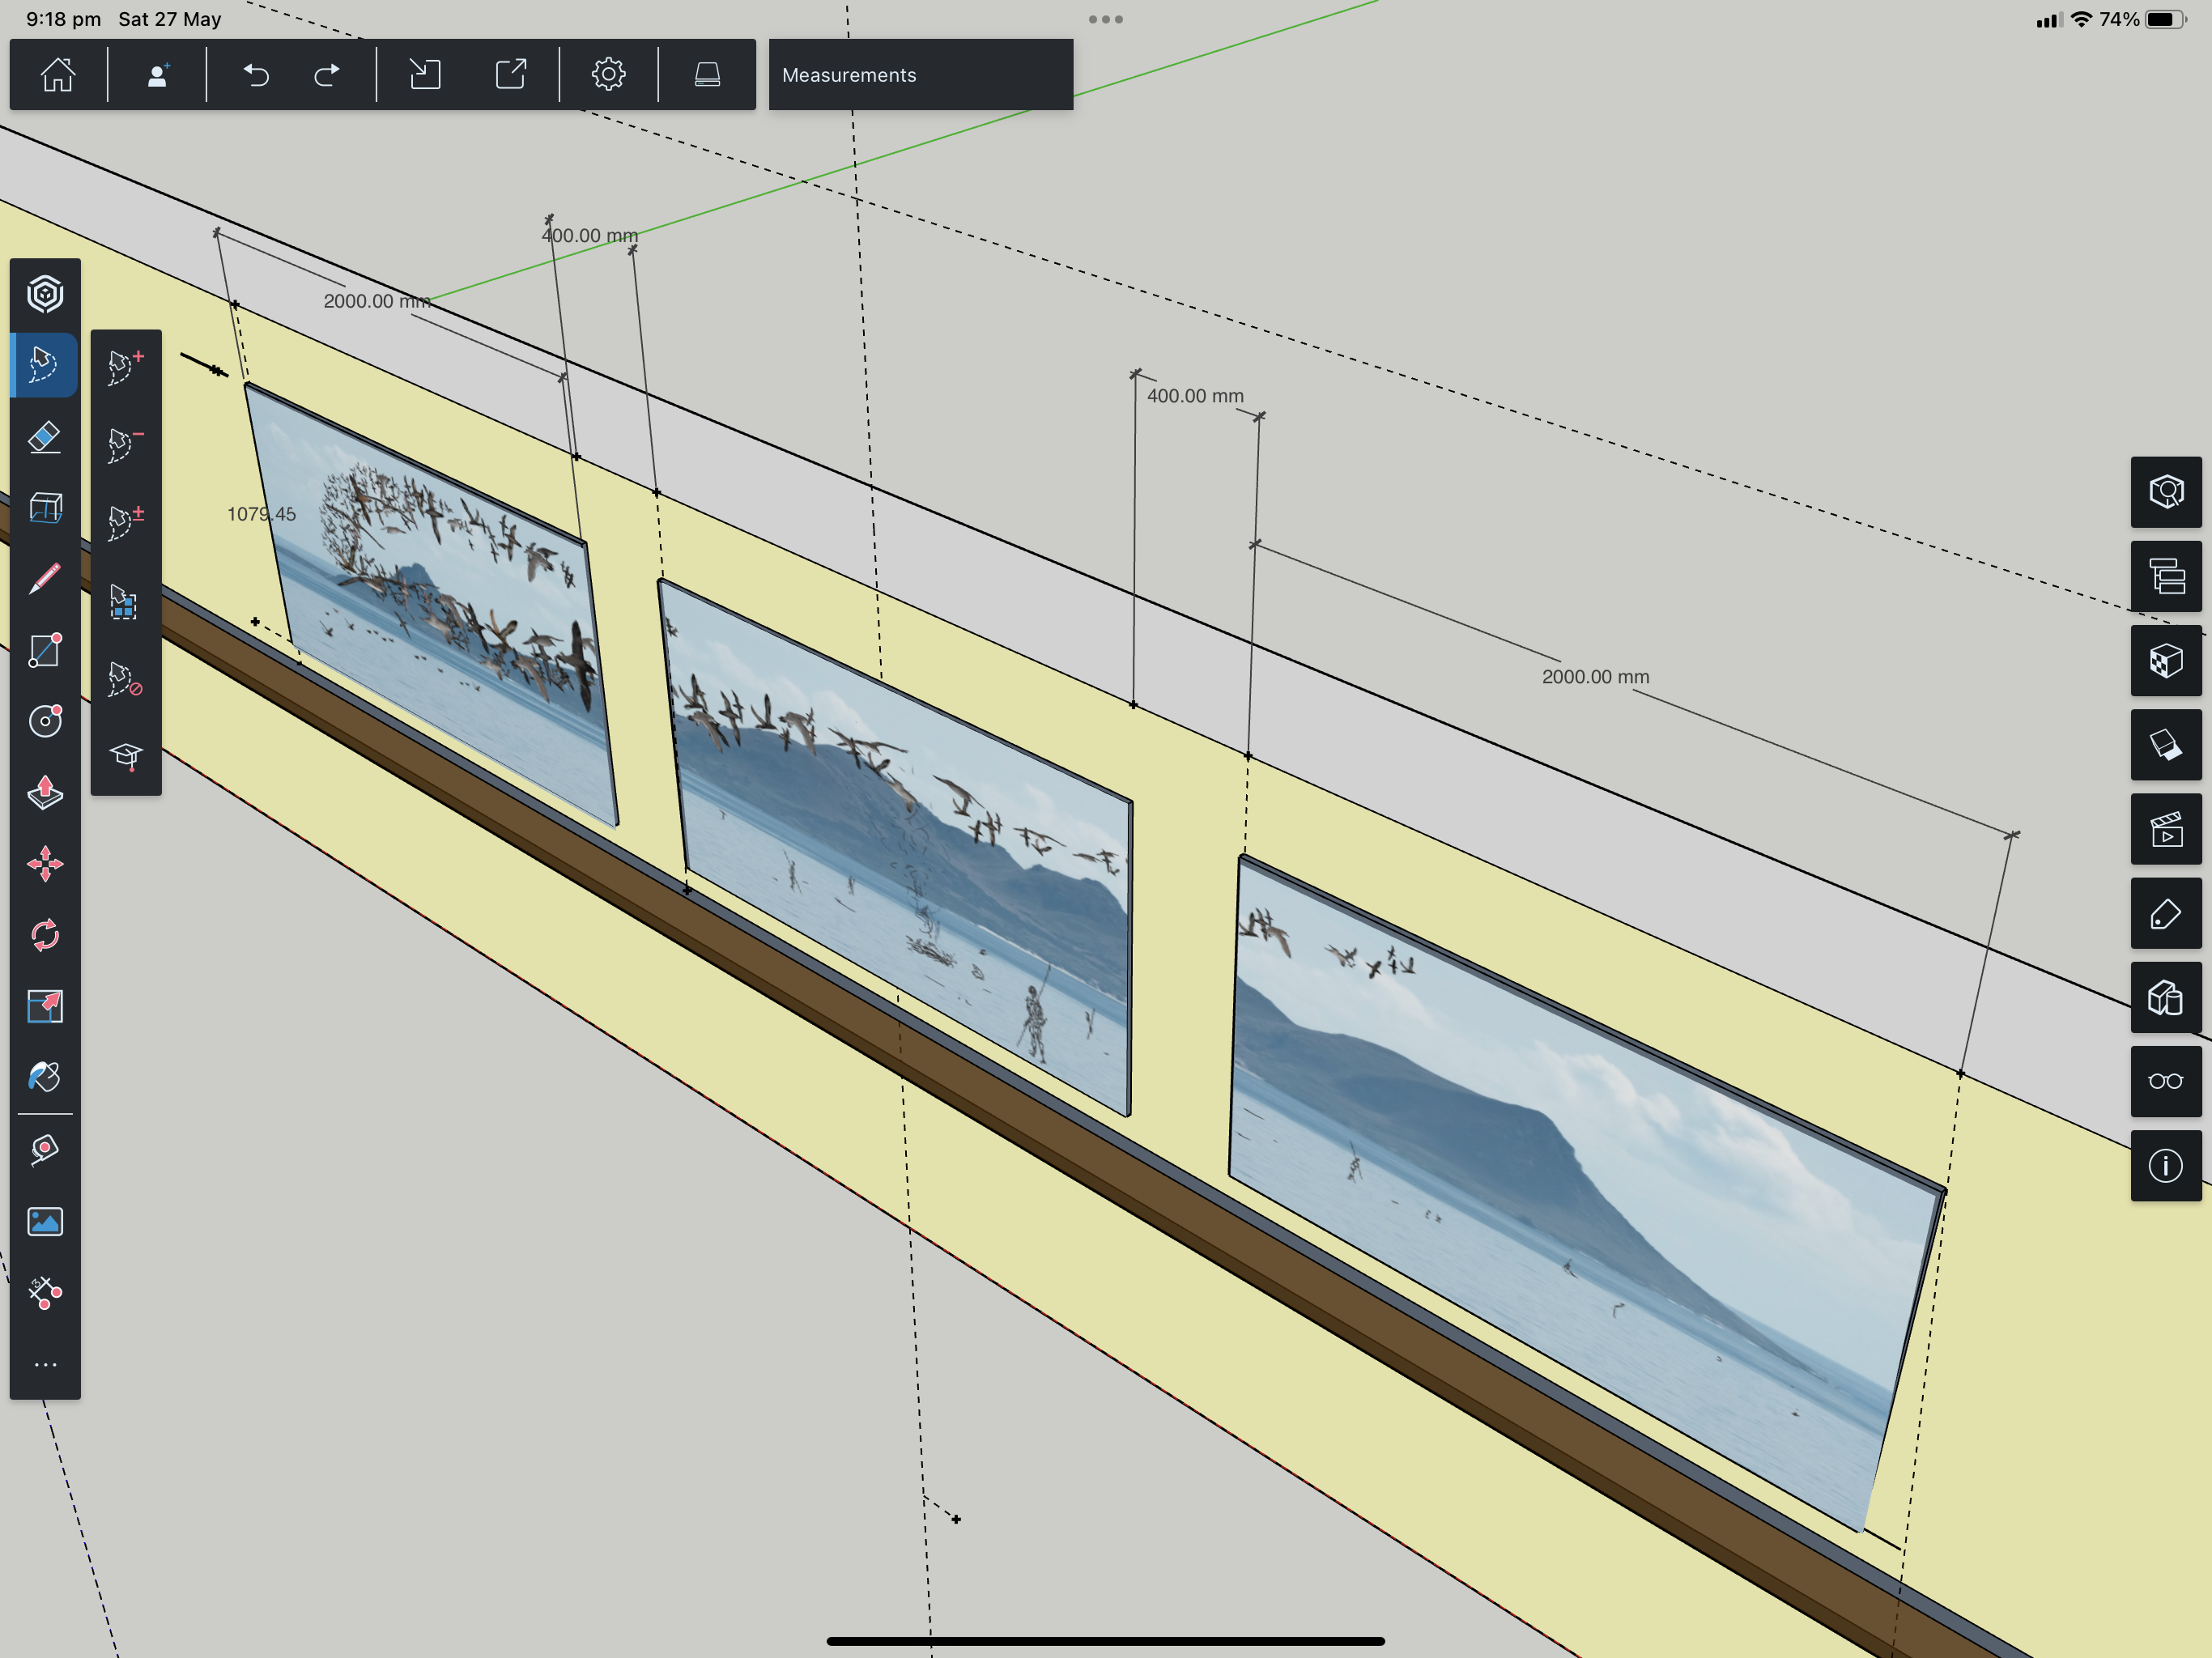
Task: Select the Paint bucket tool
Action: pyautogui.click(x=45, y=1077)
